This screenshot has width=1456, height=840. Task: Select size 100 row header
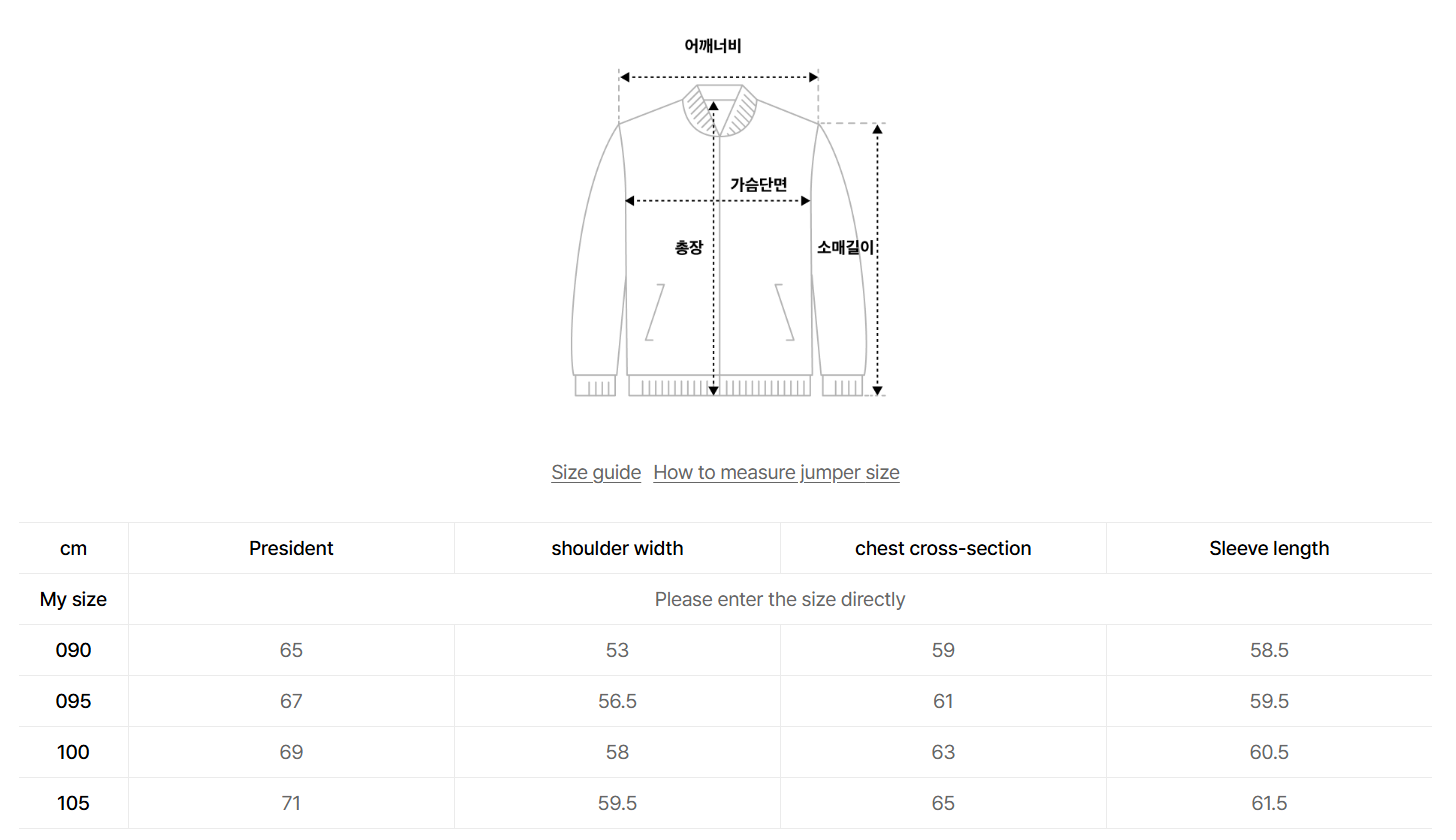[73, 753]
